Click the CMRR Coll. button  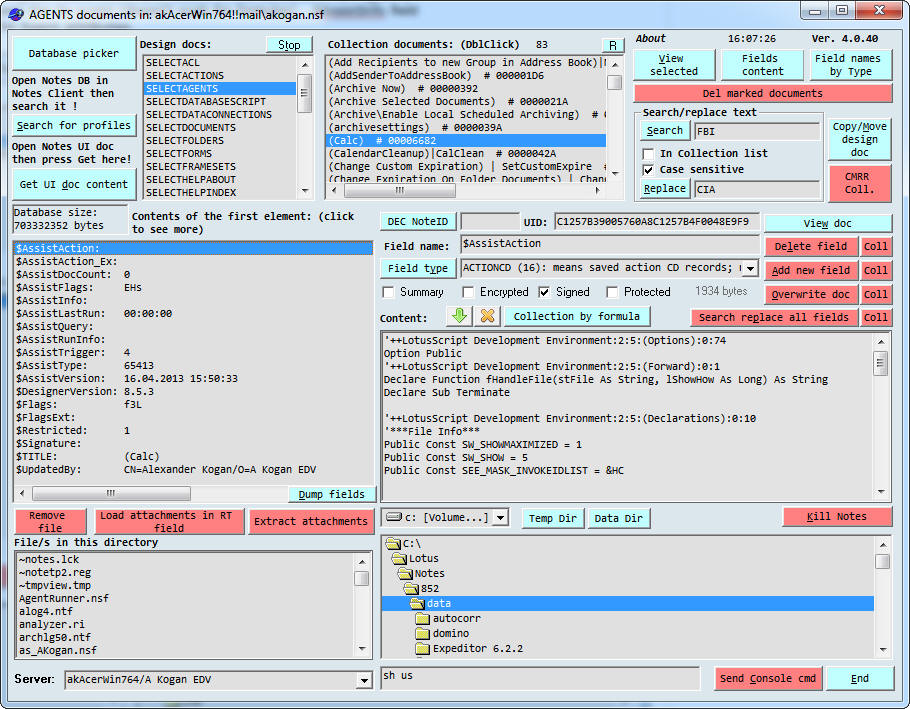[860, 183]
